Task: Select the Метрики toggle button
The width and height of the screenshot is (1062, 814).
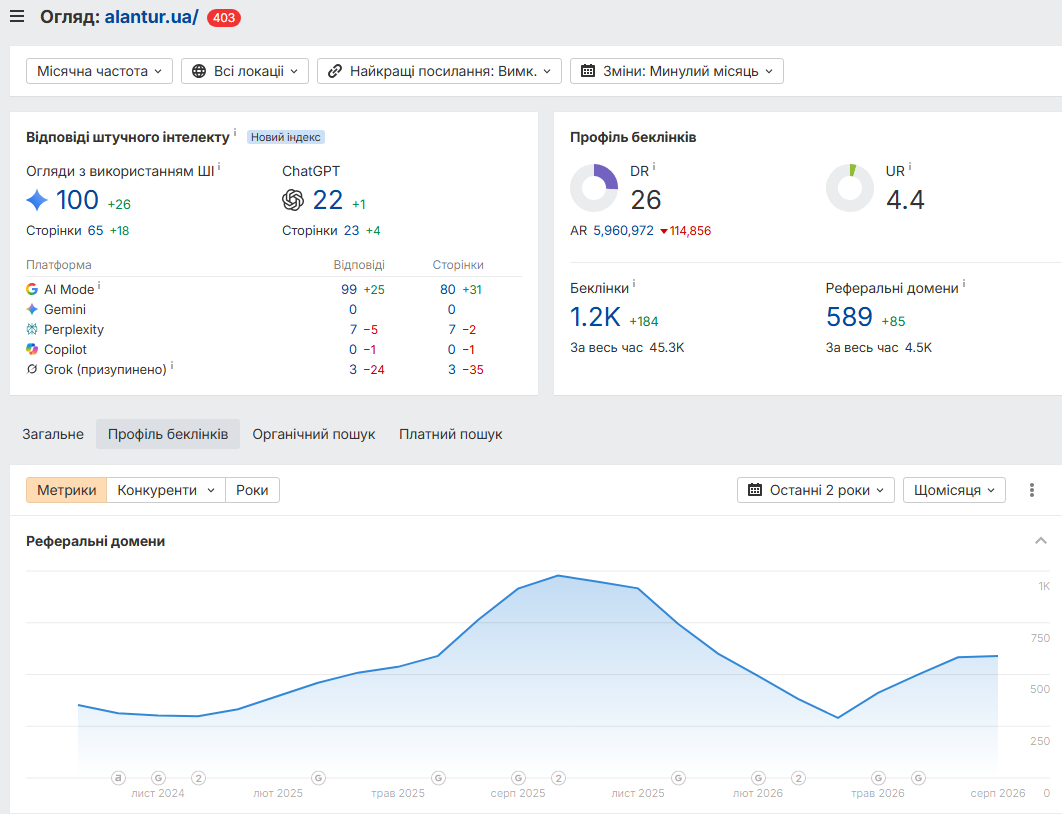Action: 66,490
